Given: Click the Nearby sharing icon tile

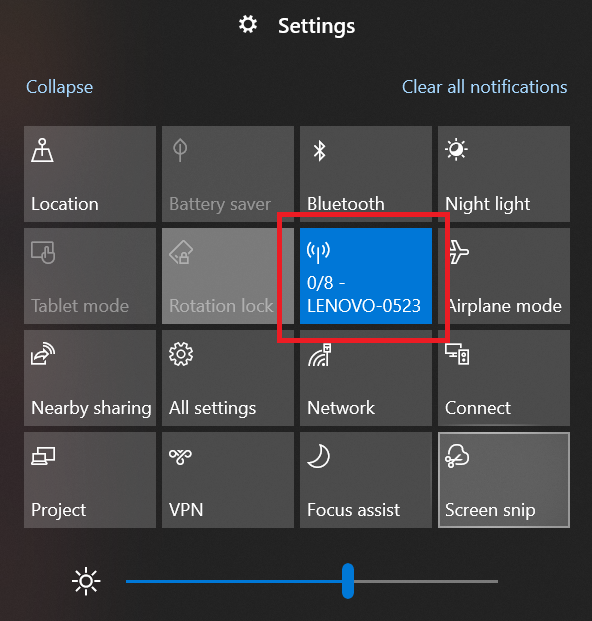Looking at the screenshot, I should pyautogui.click(x=90, y=378).
